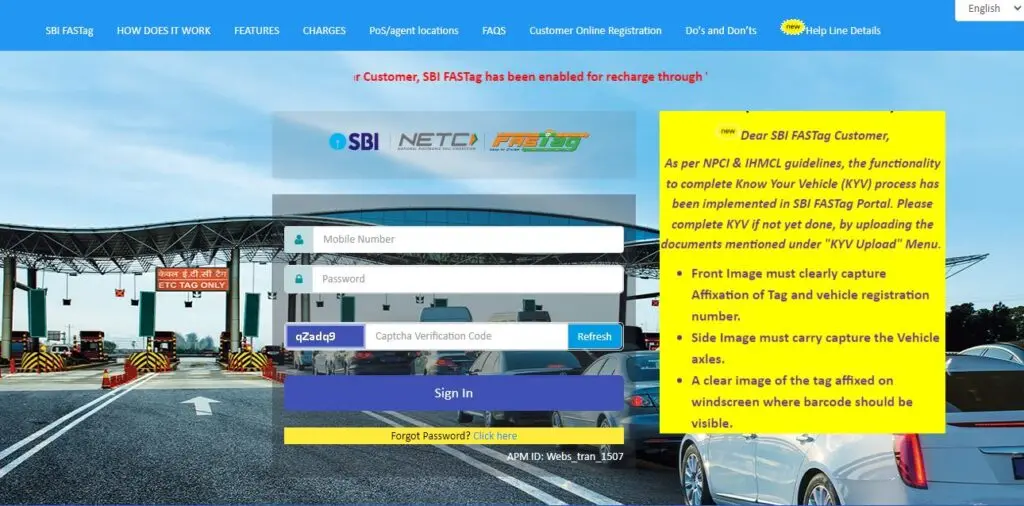Open Customer Online Registration
This screenshot has width=1024, height=506.
coord(595,31)
